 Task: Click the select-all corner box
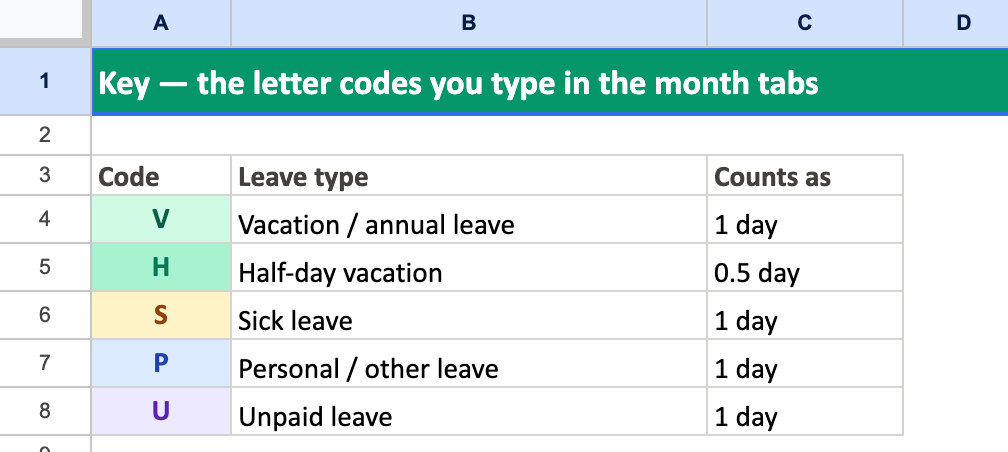click(41, 19)
